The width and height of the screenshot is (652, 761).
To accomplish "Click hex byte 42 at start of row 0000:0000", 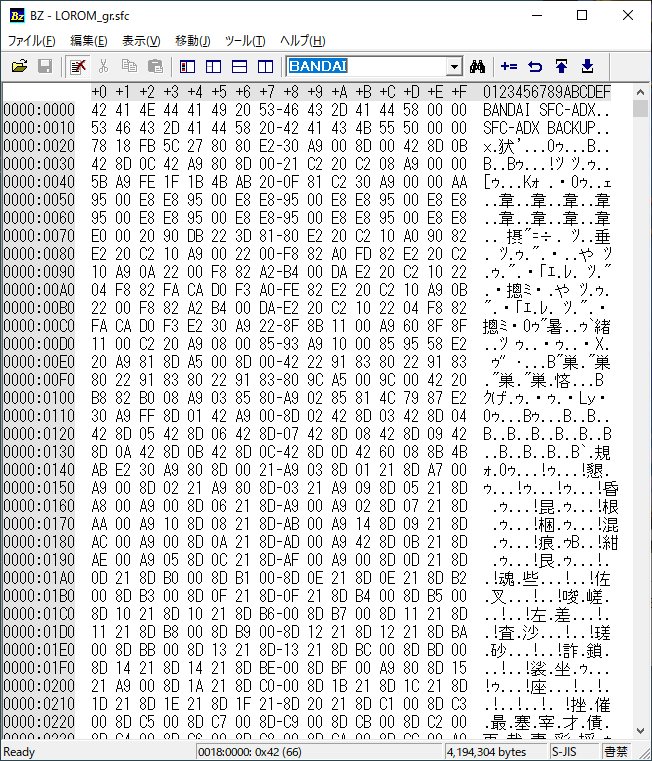I will point(99,110).
